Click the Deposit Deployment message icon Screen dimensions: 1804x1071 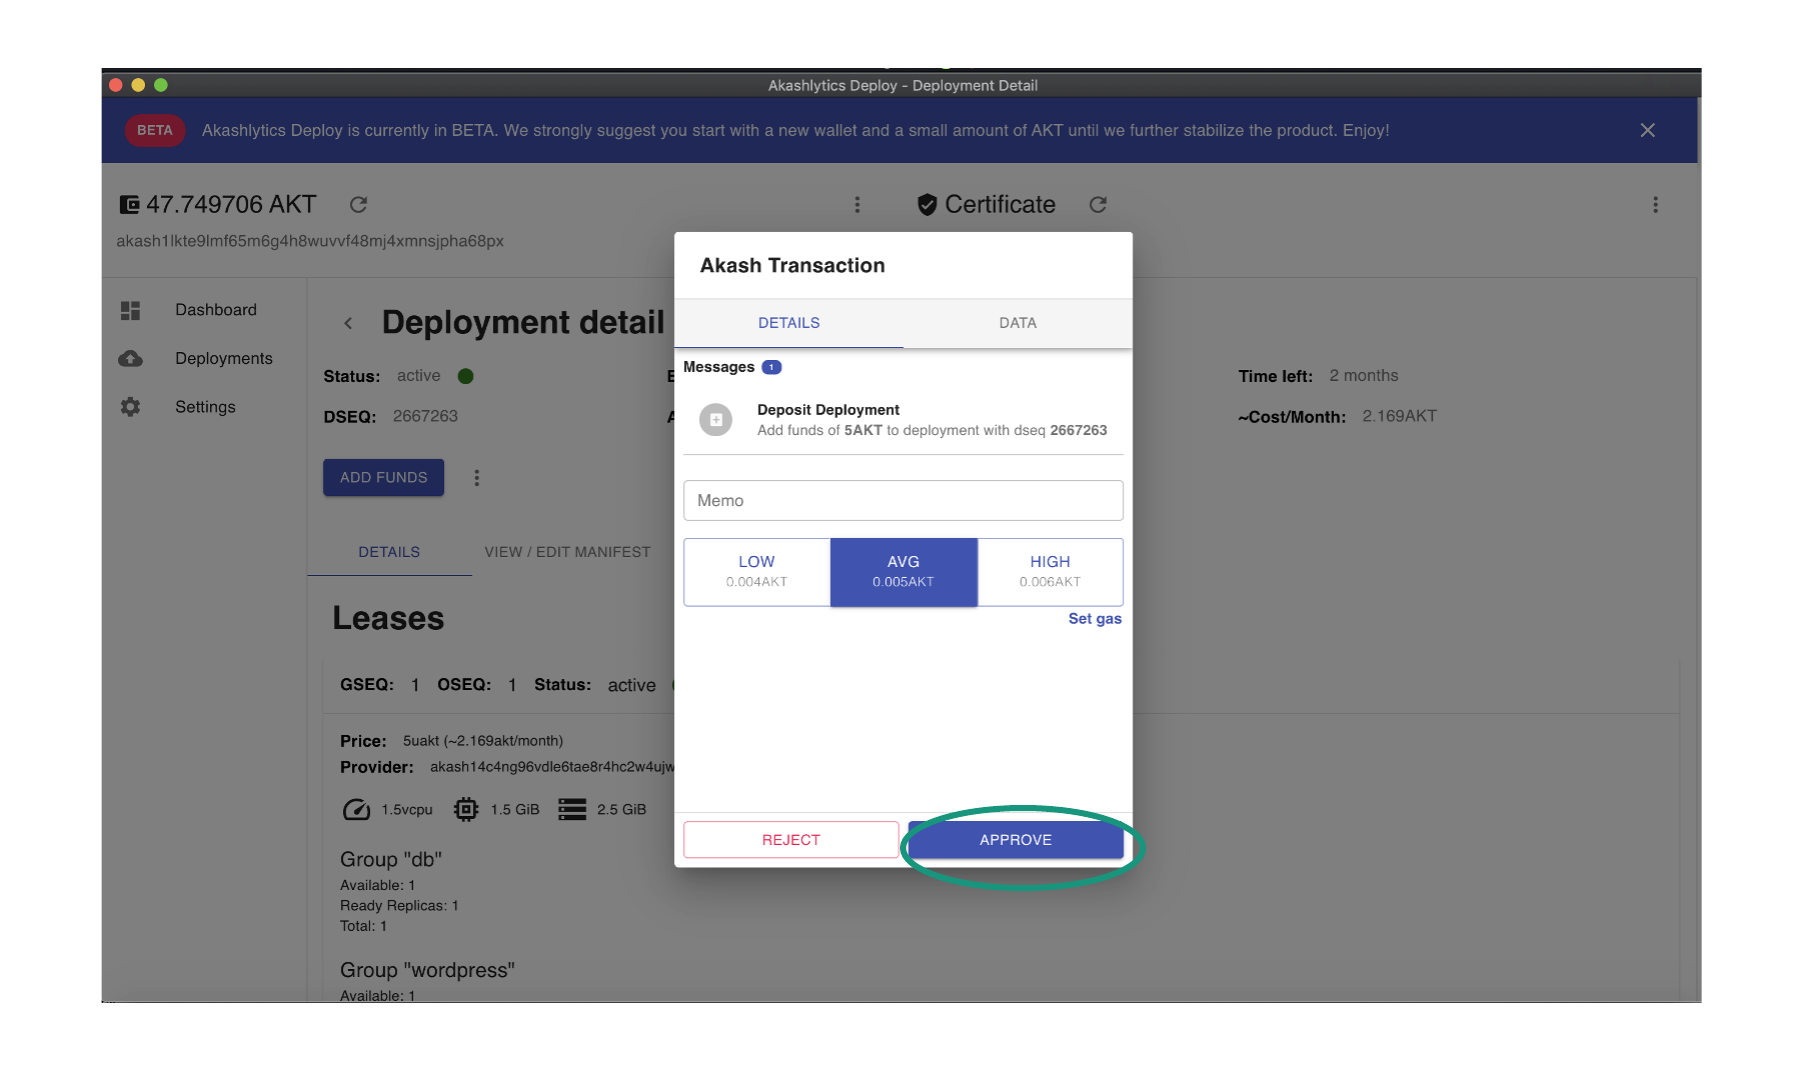[715, 420]
